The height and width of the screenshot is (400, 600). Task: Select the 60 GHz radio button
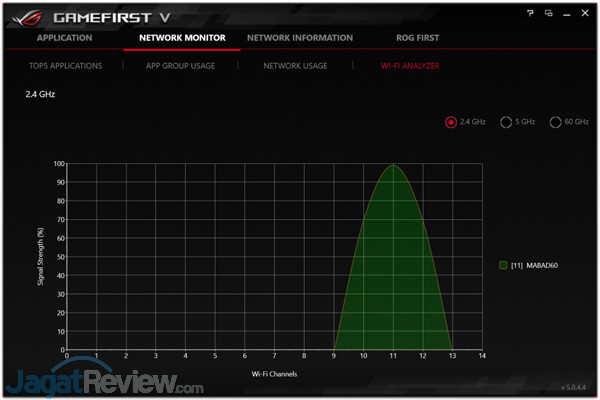555,122
